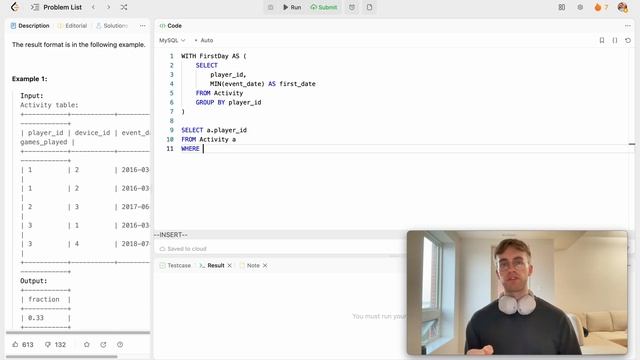Image resolution: width=640 pixels, height=360 pixels.
Task: Click line 5 FROM Activity
Action: pos(219,93)
